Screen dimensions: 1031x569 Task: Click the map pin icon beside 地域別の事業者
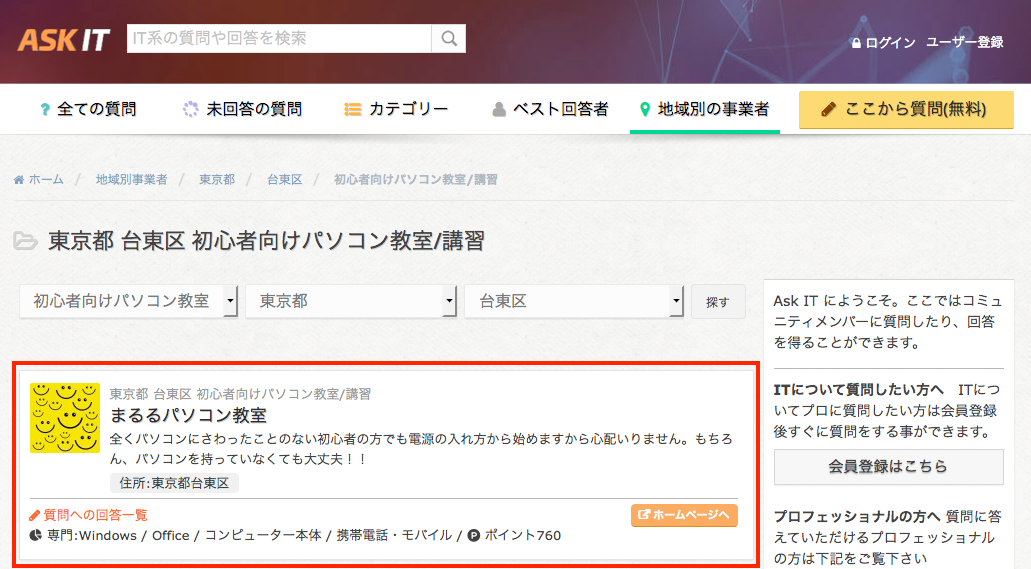(x=645, y=109)
